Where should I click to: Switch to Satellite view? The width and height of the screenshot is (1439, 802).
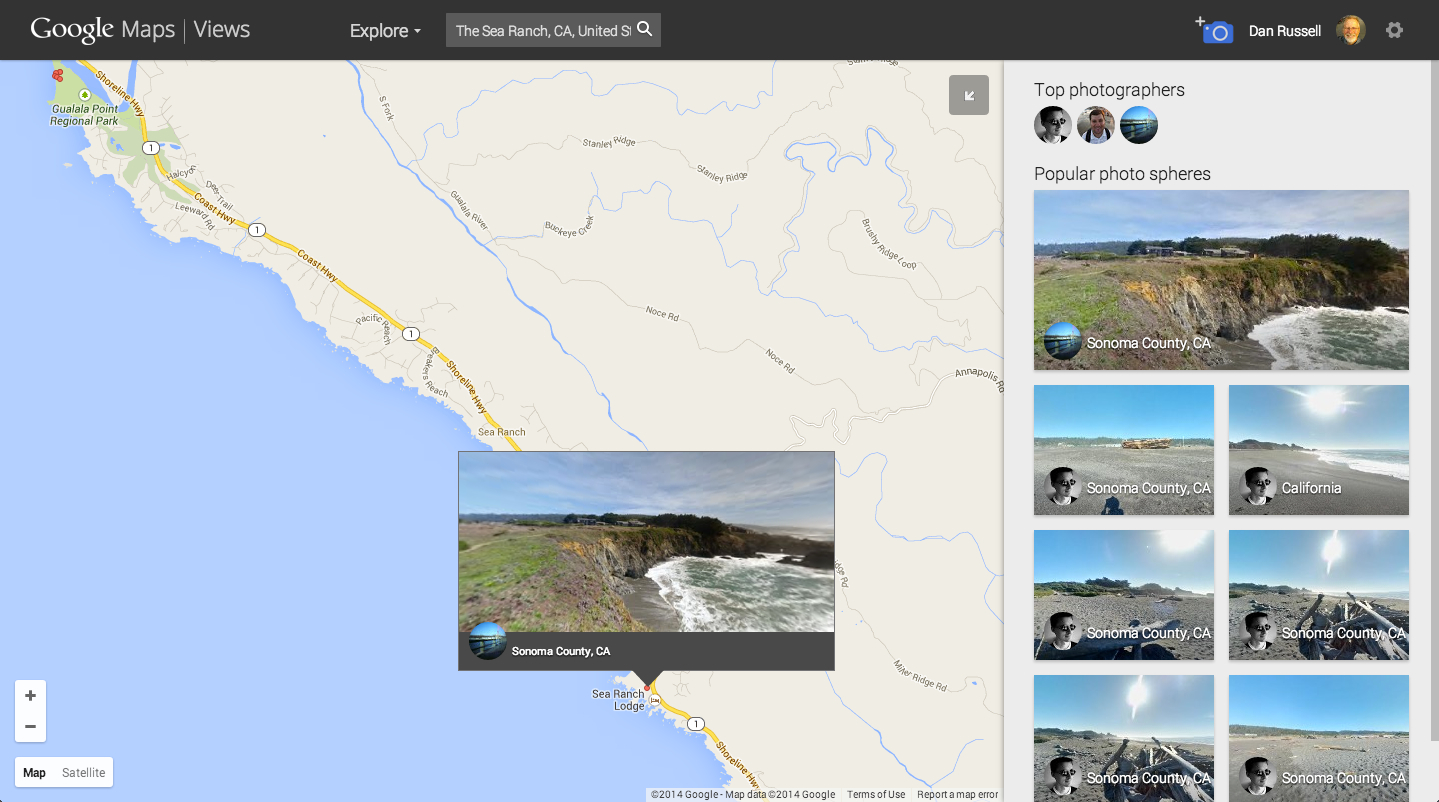[84, 773]
